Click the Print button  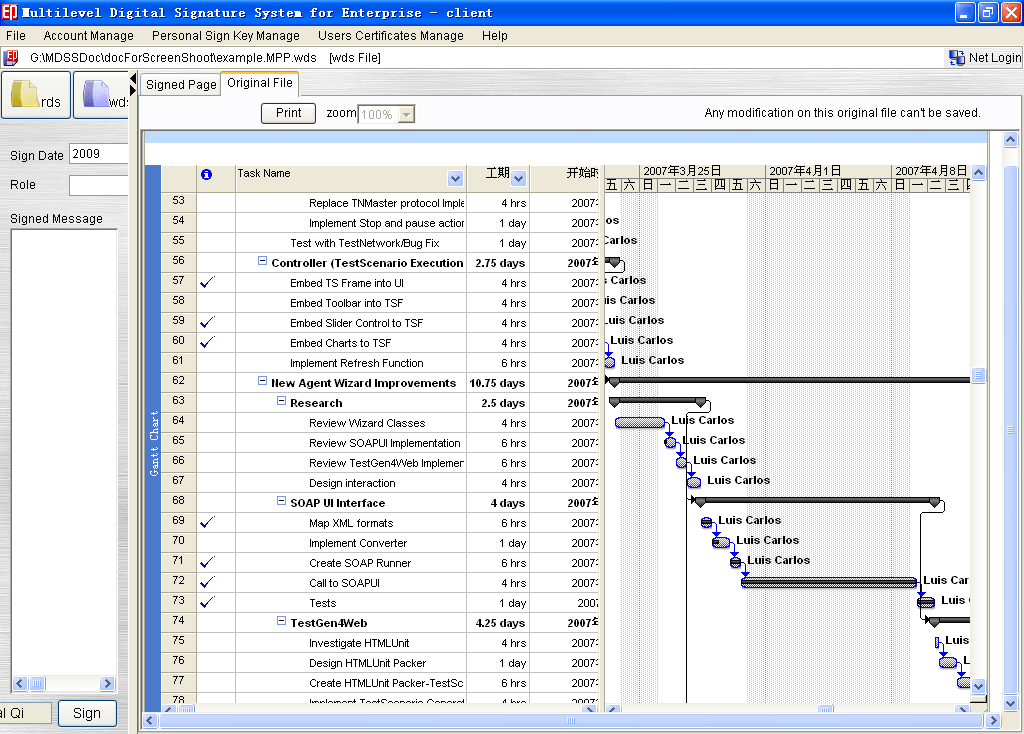(x=289, y=113)
